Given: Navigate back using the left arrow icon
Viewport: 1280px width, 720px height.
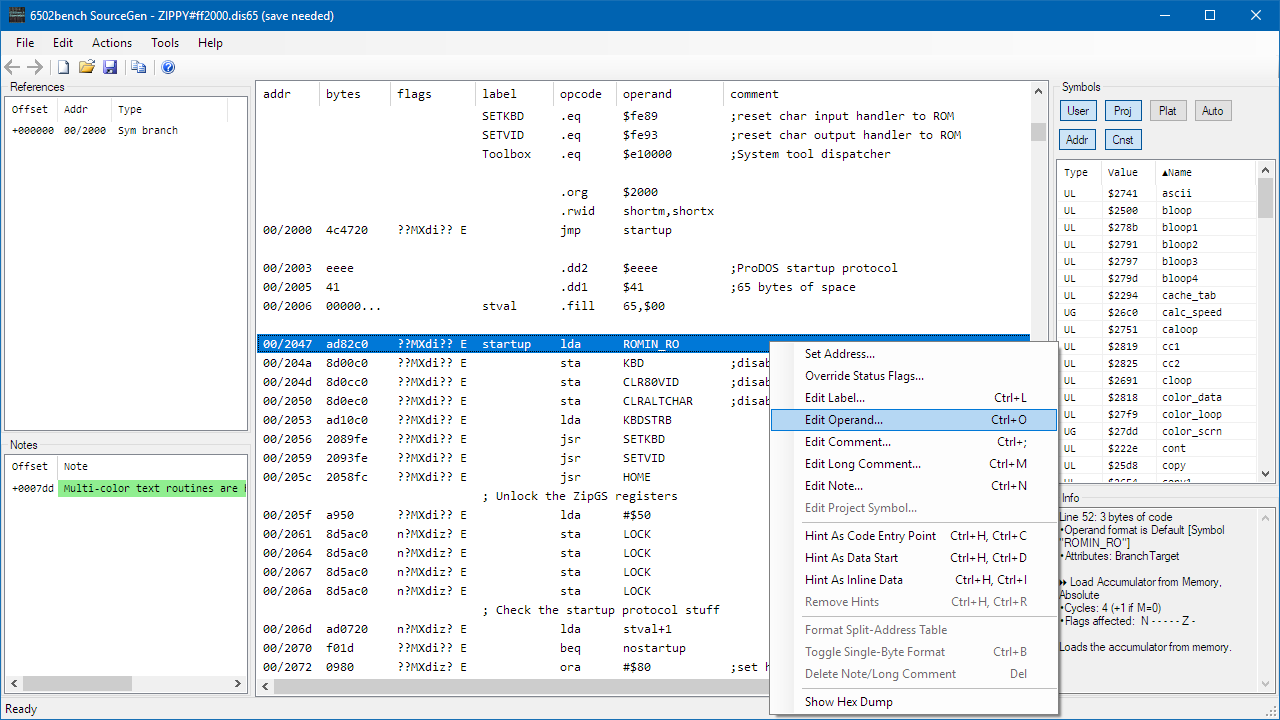Looking at the screenshot, I should pyautogui.click(x=12, y=66).
